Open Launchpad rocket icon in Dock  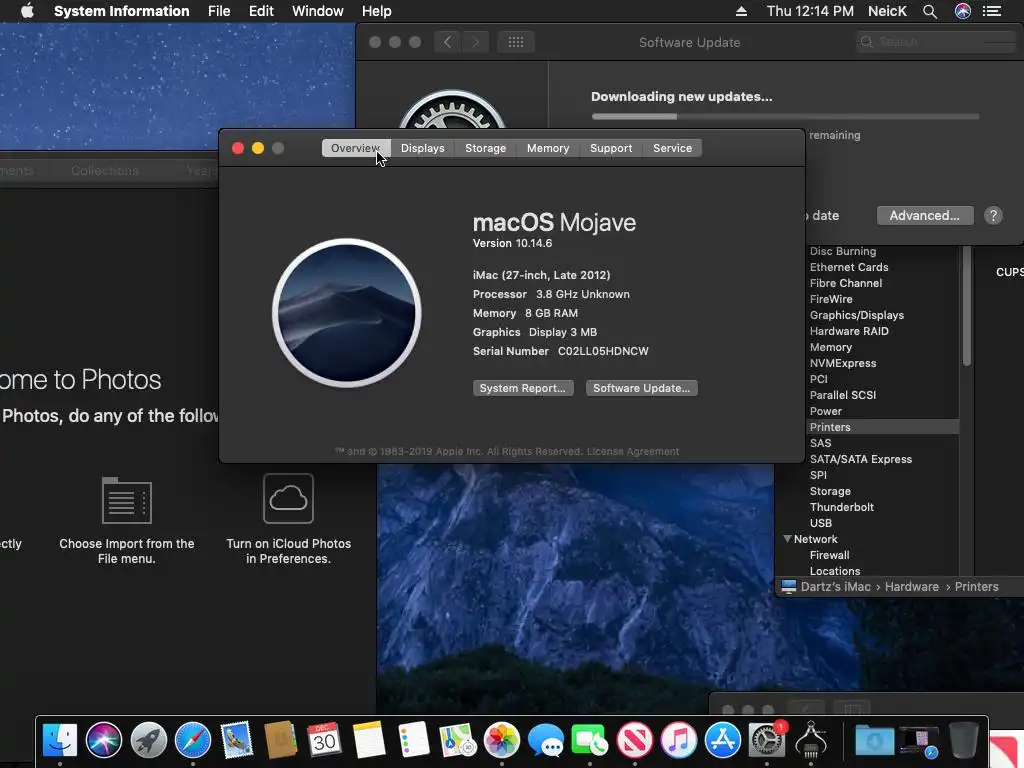click(x=148, y=740)
